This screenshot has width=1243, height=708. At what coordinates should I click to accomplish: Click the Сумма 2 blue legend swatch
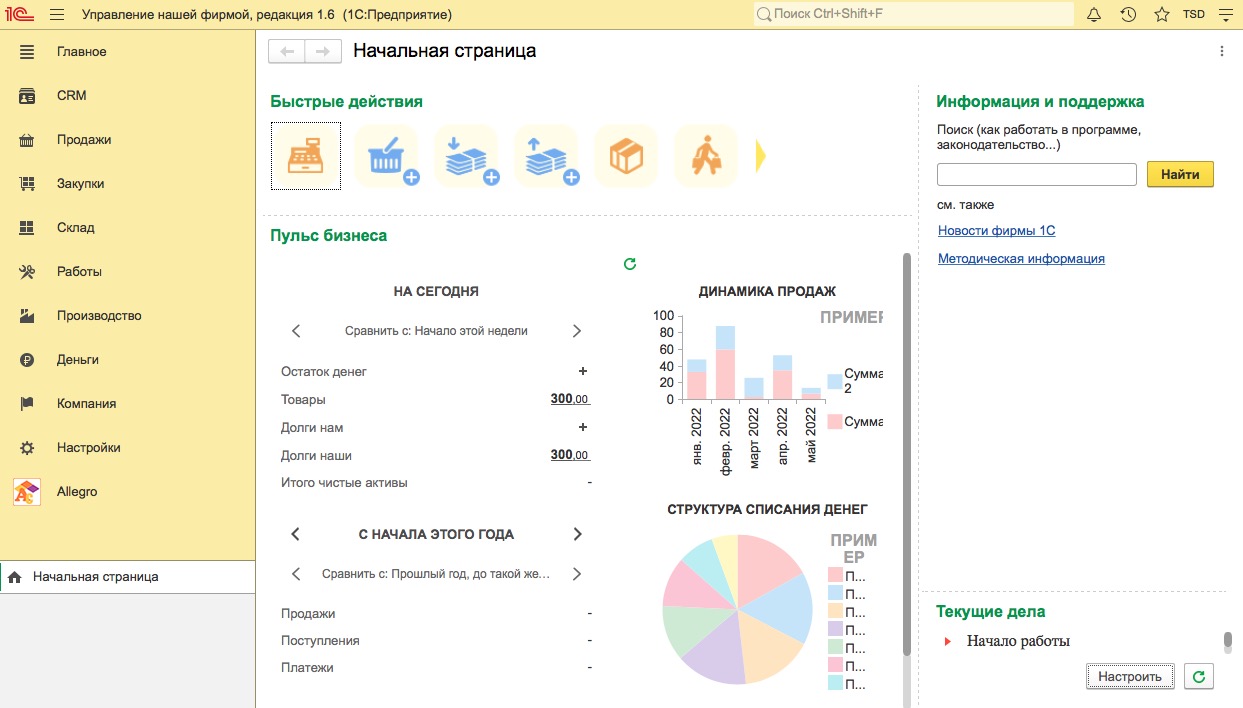pos(834,381)
